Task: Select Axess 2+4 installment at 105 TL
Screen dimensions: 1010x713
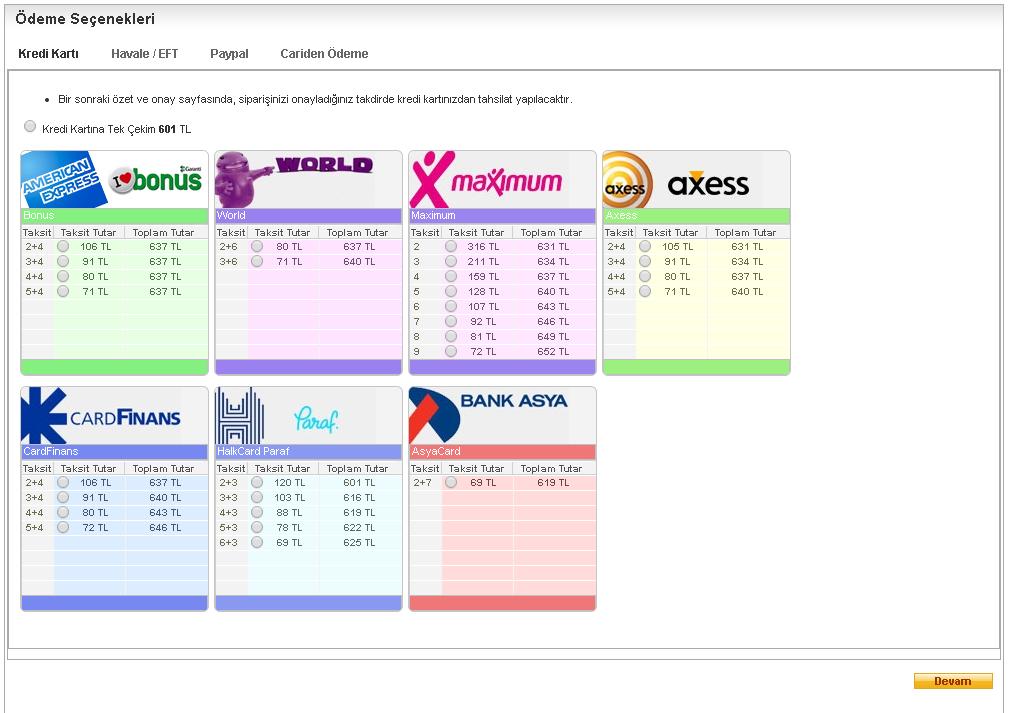Action: 645,246
